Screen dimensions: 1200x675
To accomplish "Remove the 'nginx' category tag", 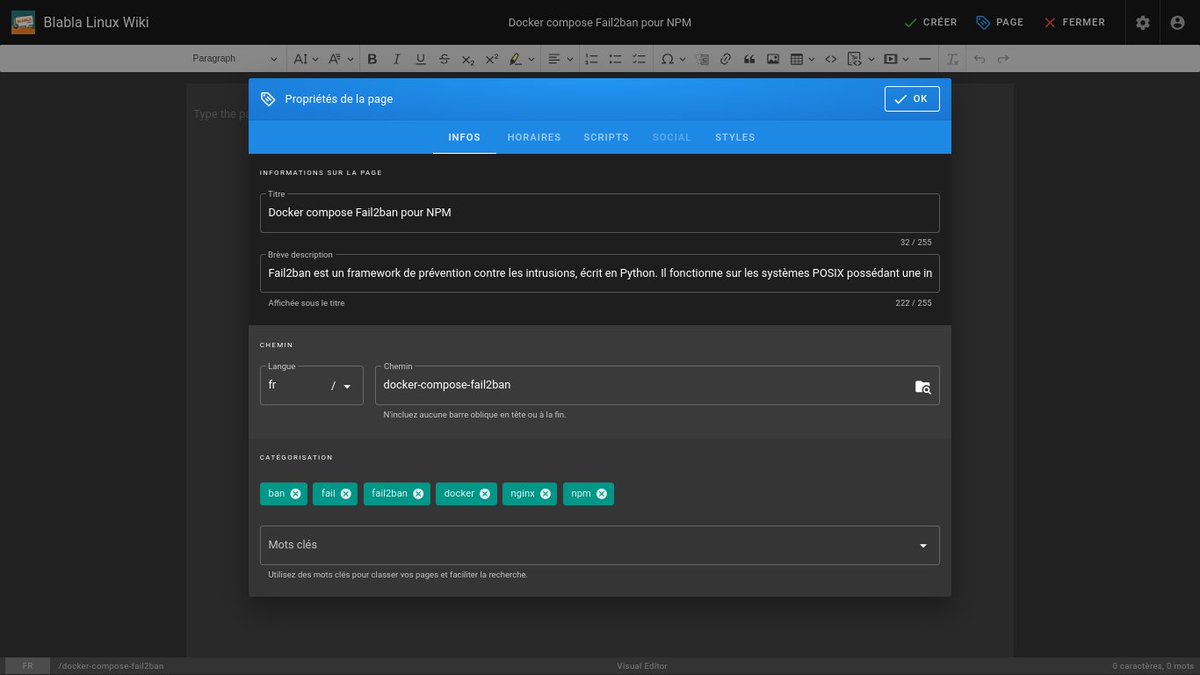I will click(x=548, y=493).
